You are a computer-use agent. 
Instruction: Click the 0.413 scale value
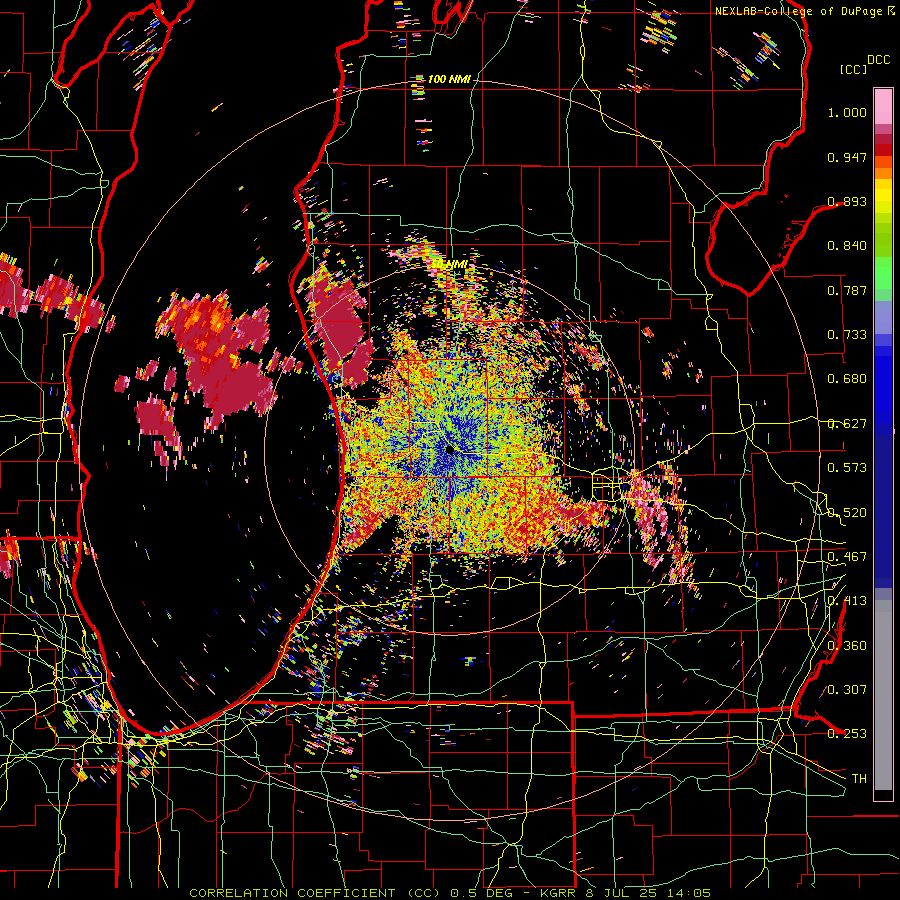pos(847,601)
